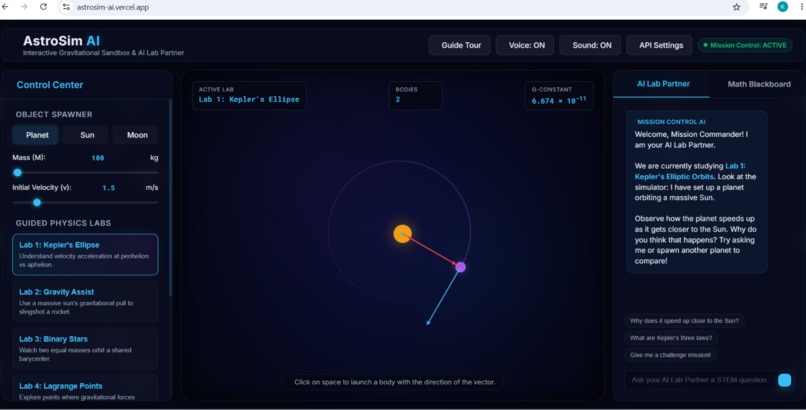Choose suggestion "What are Kepler's three laws?"
806x410 pixels.
point(671,338)
